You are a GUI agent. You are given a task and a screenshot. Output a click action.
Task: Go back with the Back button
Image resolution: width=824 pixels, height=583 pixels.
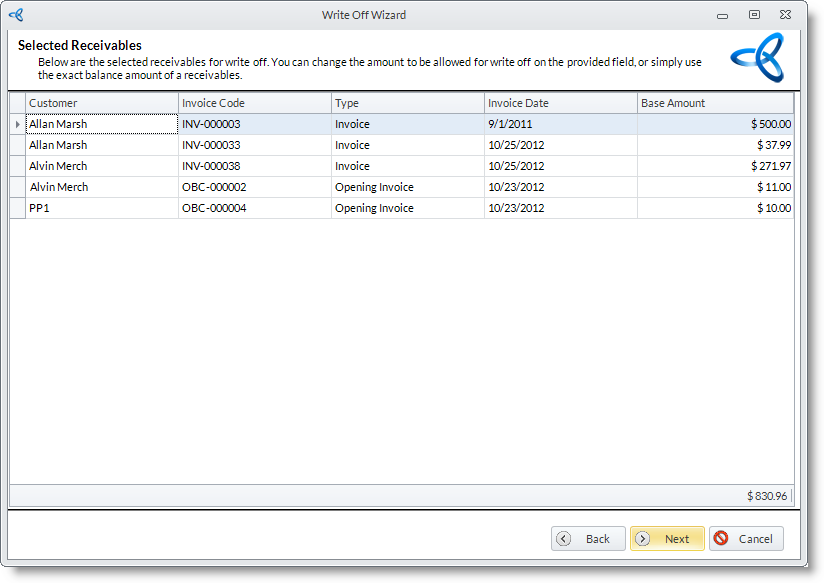tap(588, 538)
